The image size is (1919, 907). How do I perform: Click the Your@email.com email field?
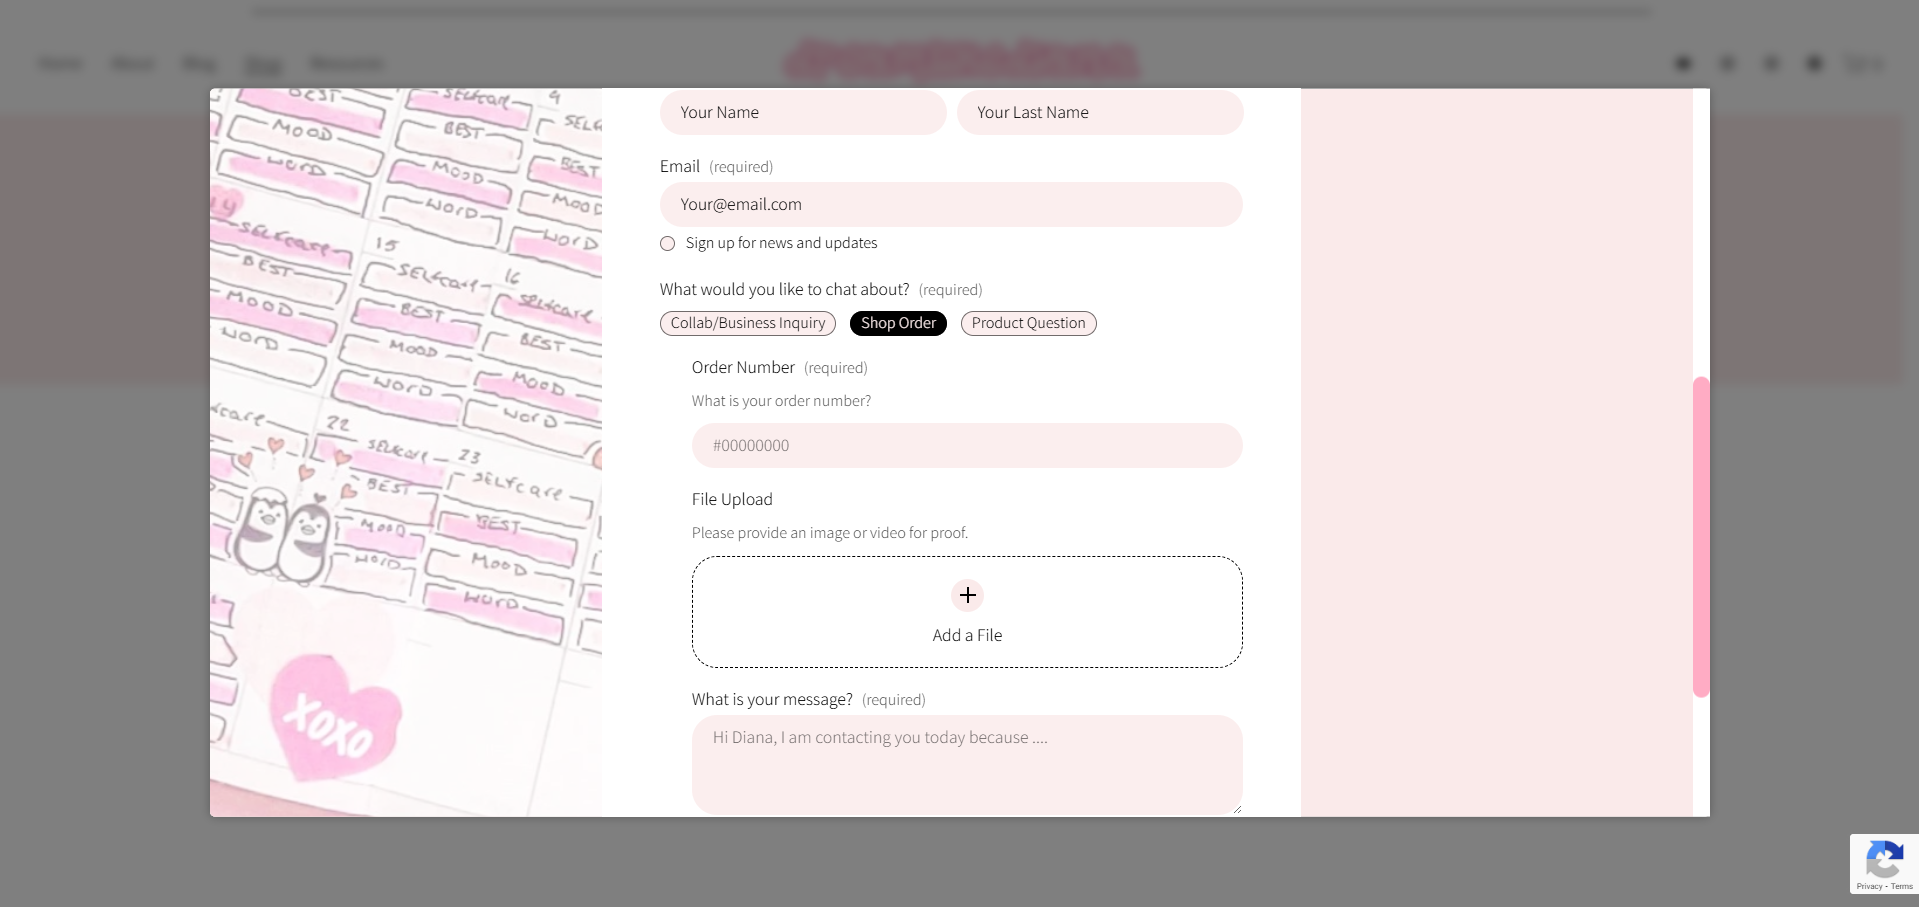(x=950, y=204)
